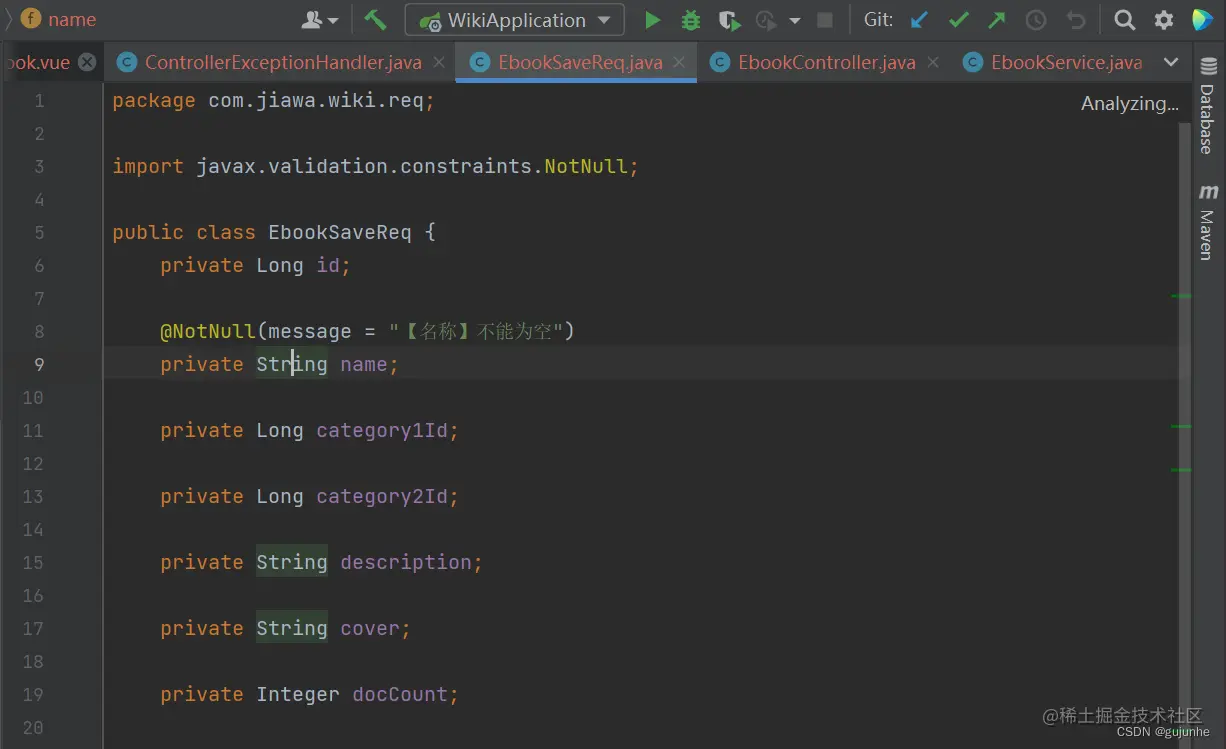Click the field name description

tap(406, 562)
